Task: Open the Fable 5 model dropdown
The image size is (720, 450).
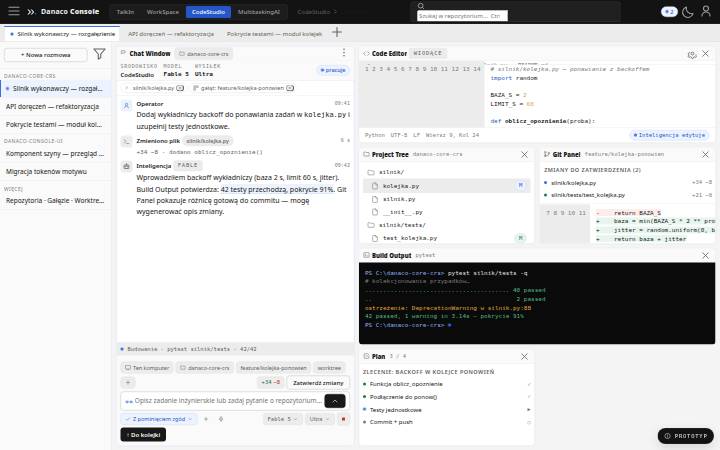Action: tap(282, 419)
